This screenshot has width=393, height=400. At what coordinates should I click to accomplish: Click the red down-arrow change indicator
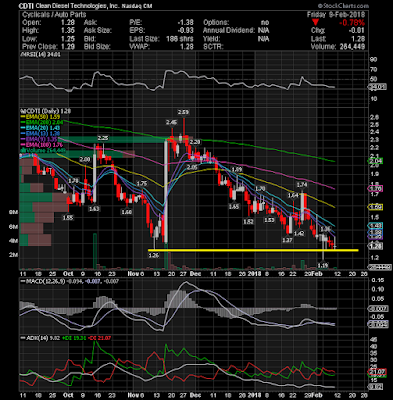click(315, 23)
